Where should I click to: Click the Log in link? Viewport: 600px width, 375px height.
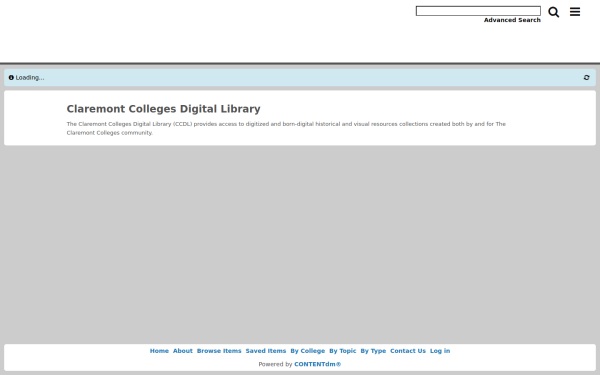coord(440,351)
